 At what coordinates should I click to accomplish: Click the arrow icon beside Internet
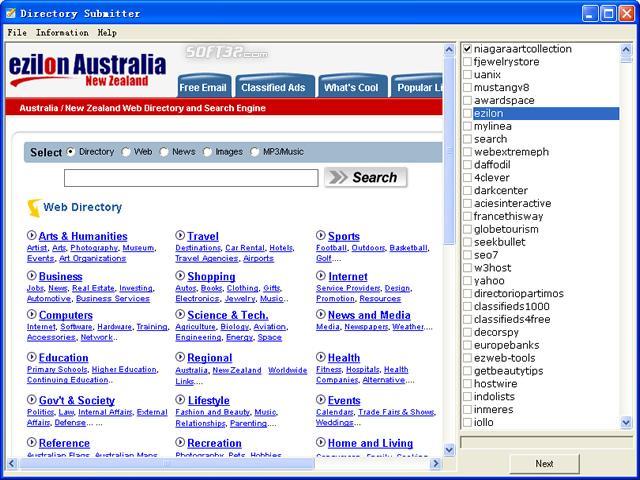tap(321, 276)
